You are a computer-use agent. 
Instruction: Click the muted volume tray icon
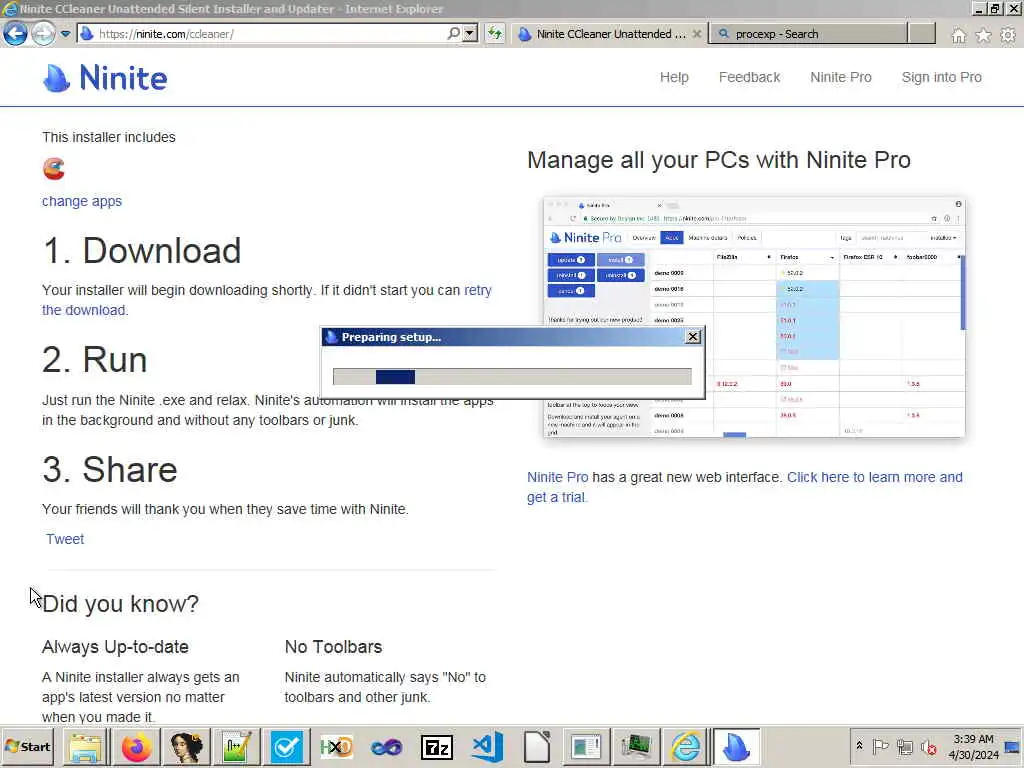pyautogui.click(x=928, y=746)
